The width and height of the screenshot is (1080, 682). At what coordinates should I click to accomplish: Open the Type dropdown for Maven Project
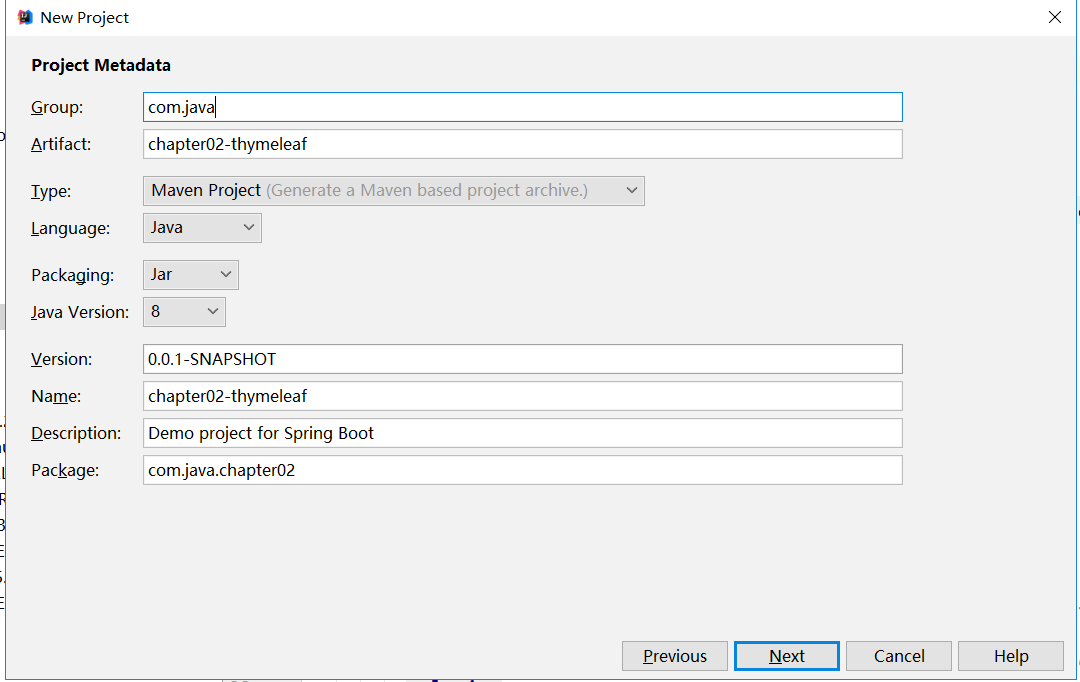[394, 191]
